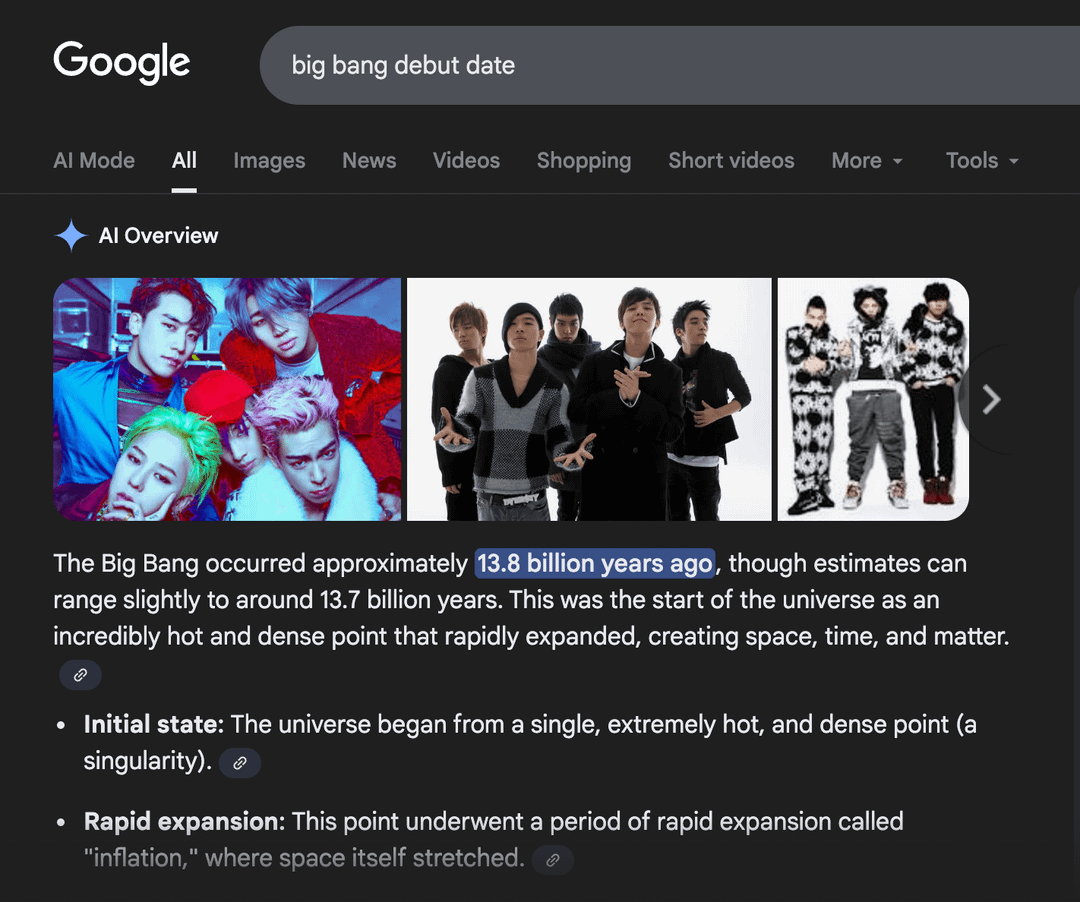Click link icon after 'space itself stretched'

pyautogui.click(x=553, y=859)
